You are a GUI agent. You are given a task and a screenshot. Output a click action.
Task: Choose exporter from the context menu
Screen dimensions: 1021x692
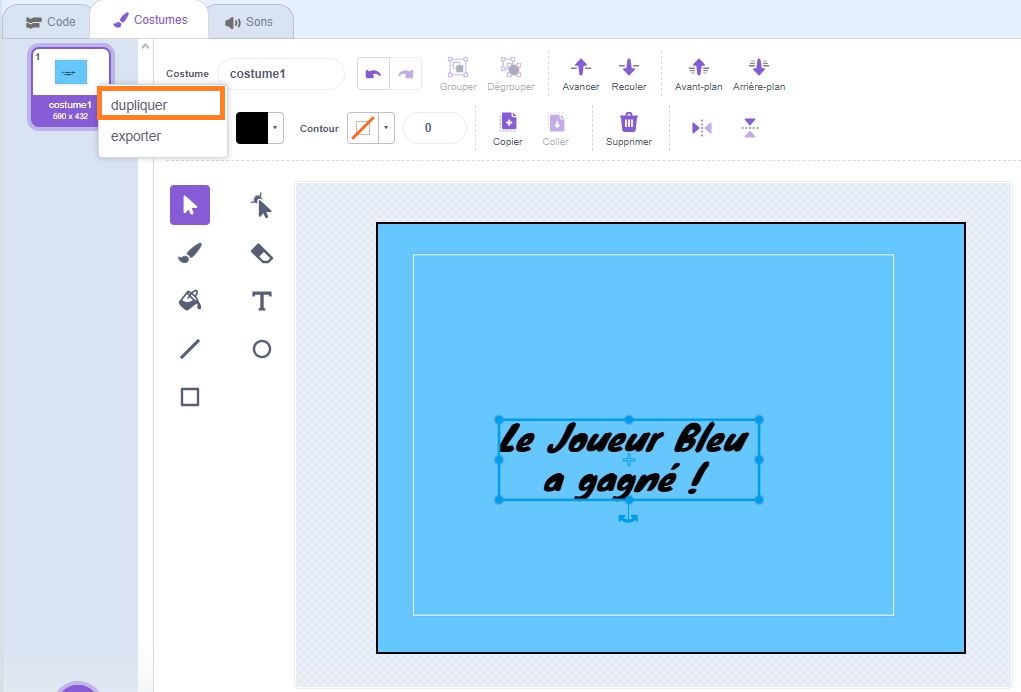point(136,136)
